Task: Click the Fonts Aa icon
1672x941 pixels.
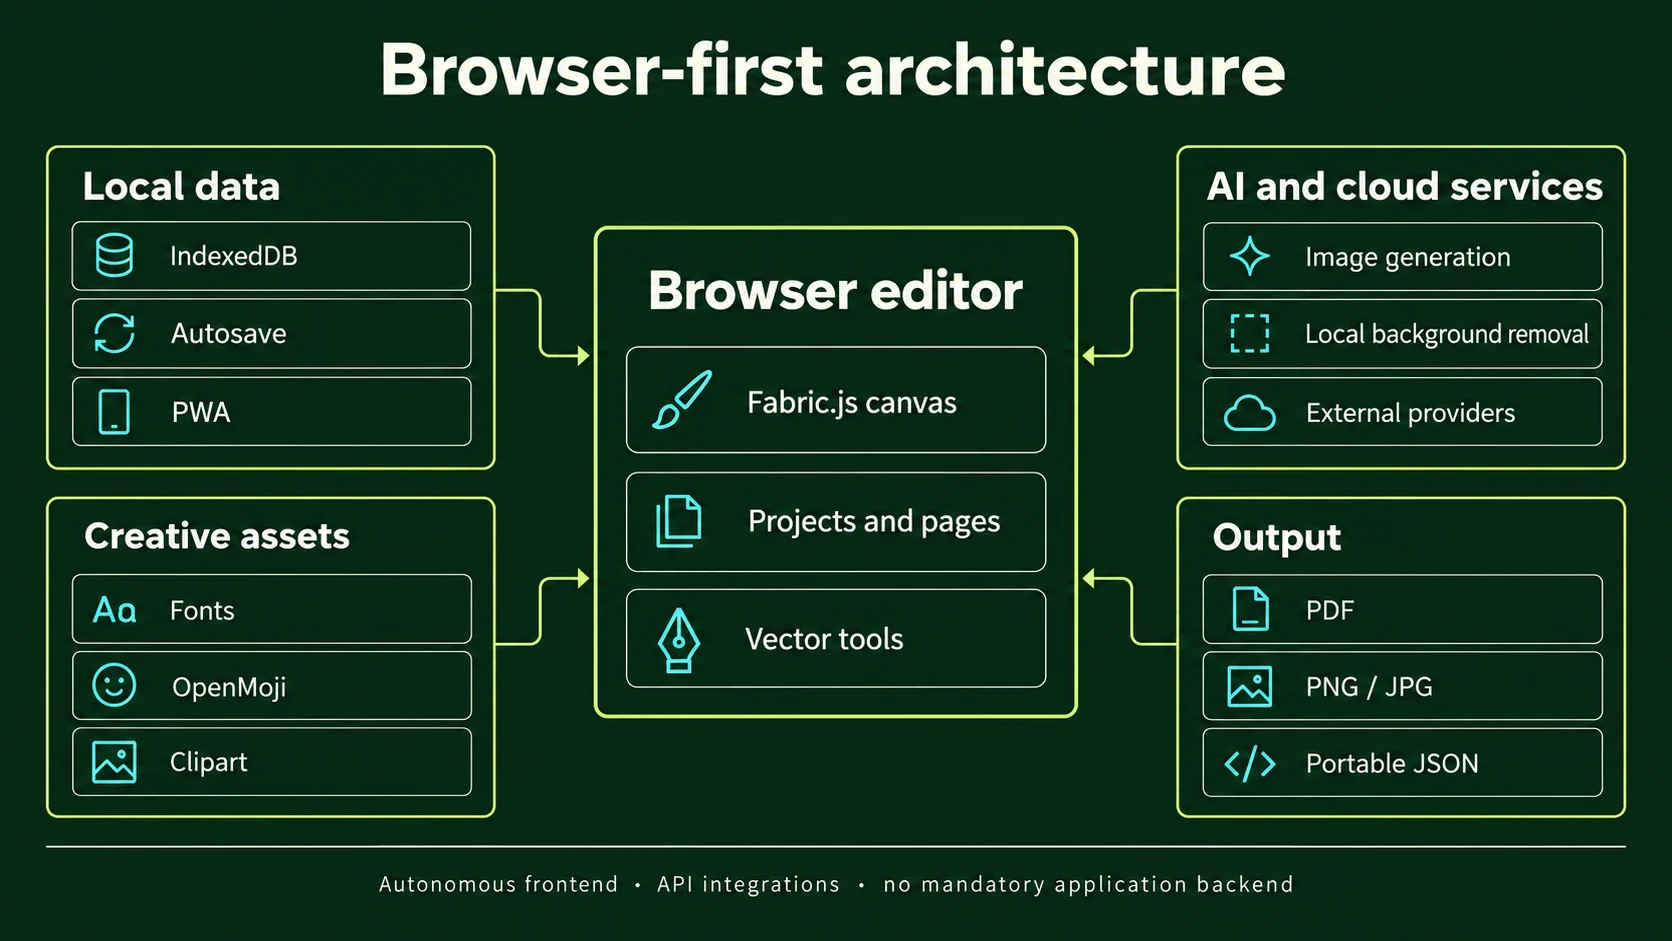Action: click(x=114, y=609)
